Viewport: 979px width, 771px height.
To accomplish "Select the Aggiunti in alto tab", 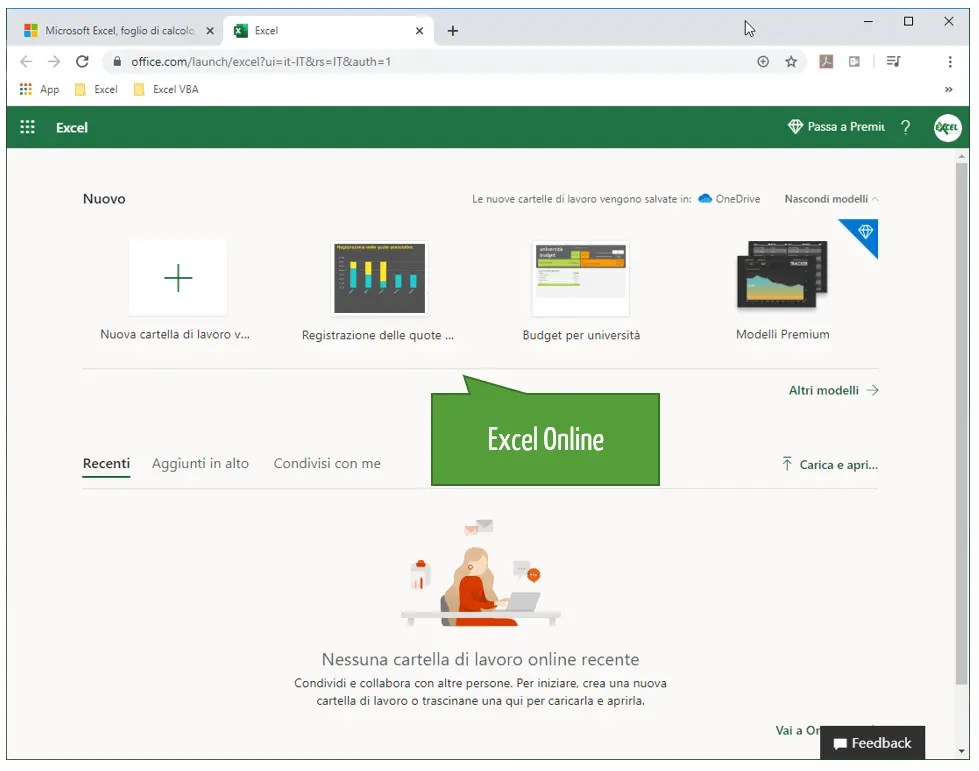I will click(200, 464).
